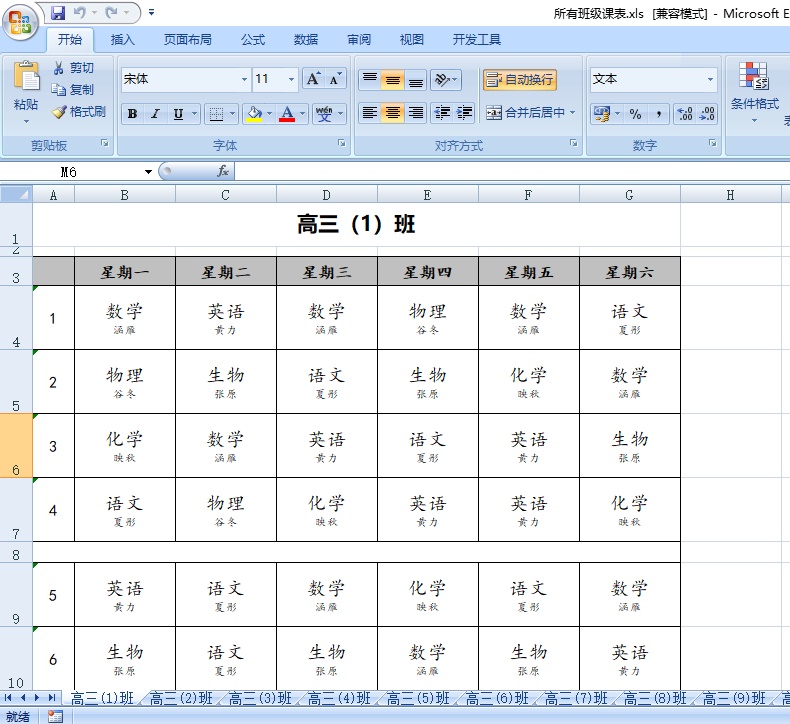The image size is (790, 724).
Task: Open the font size 11 dropdown
Action: click(291, 80)
